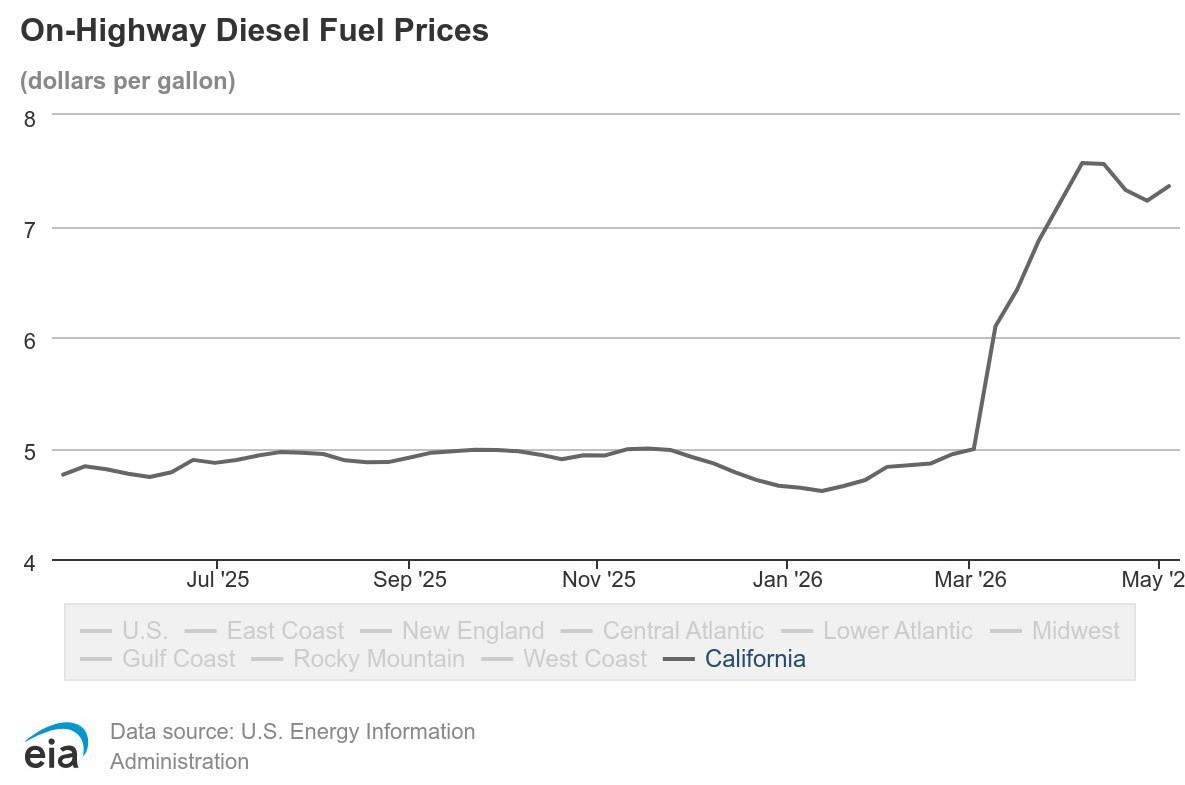Click the peak point of California line
This screenshot has height=785, width=1185.
[1081, 162]
